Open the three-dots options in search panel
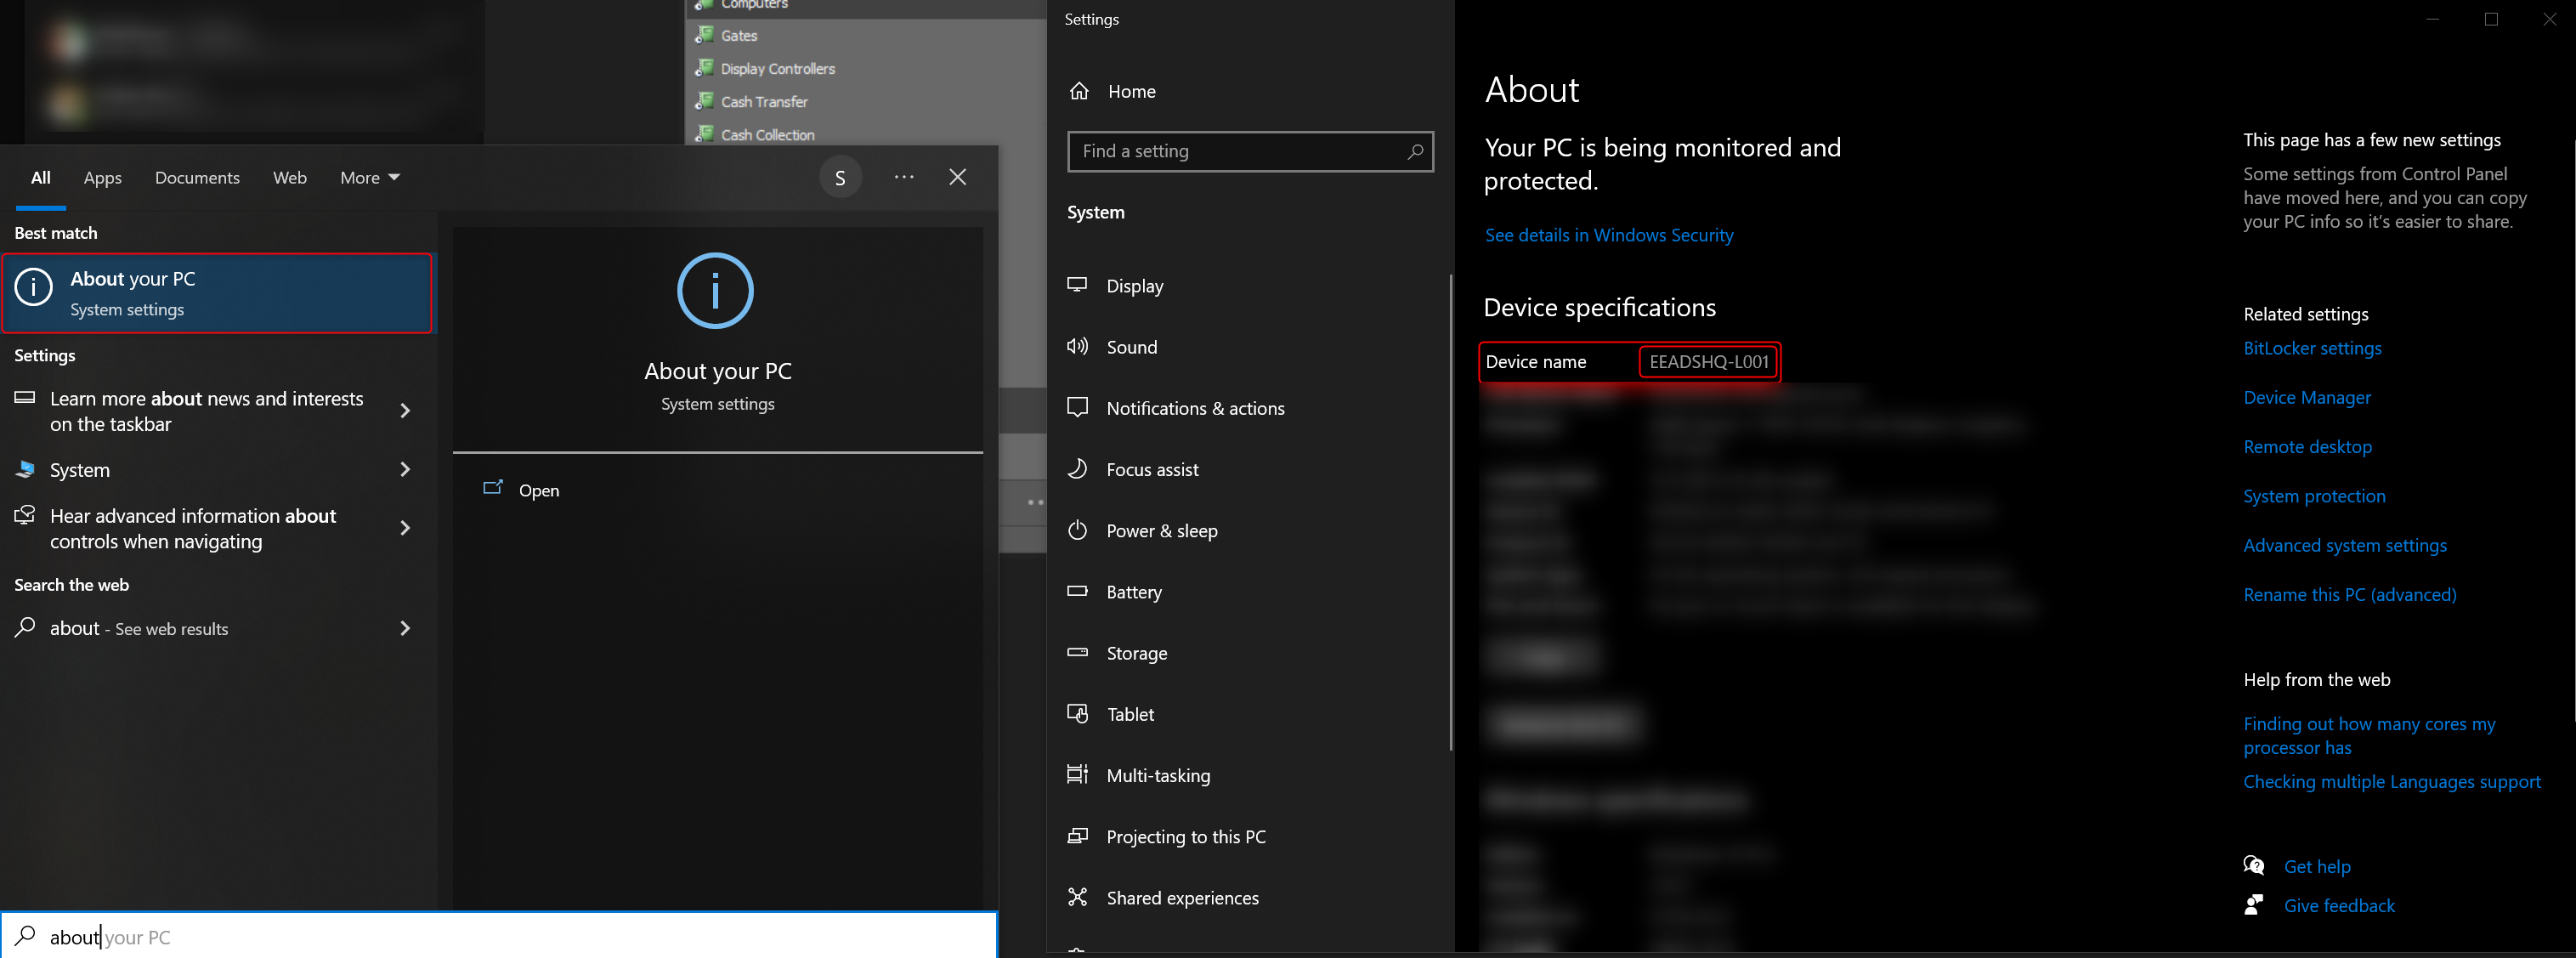Viewport: 2576px width, 958px height. 904,177
